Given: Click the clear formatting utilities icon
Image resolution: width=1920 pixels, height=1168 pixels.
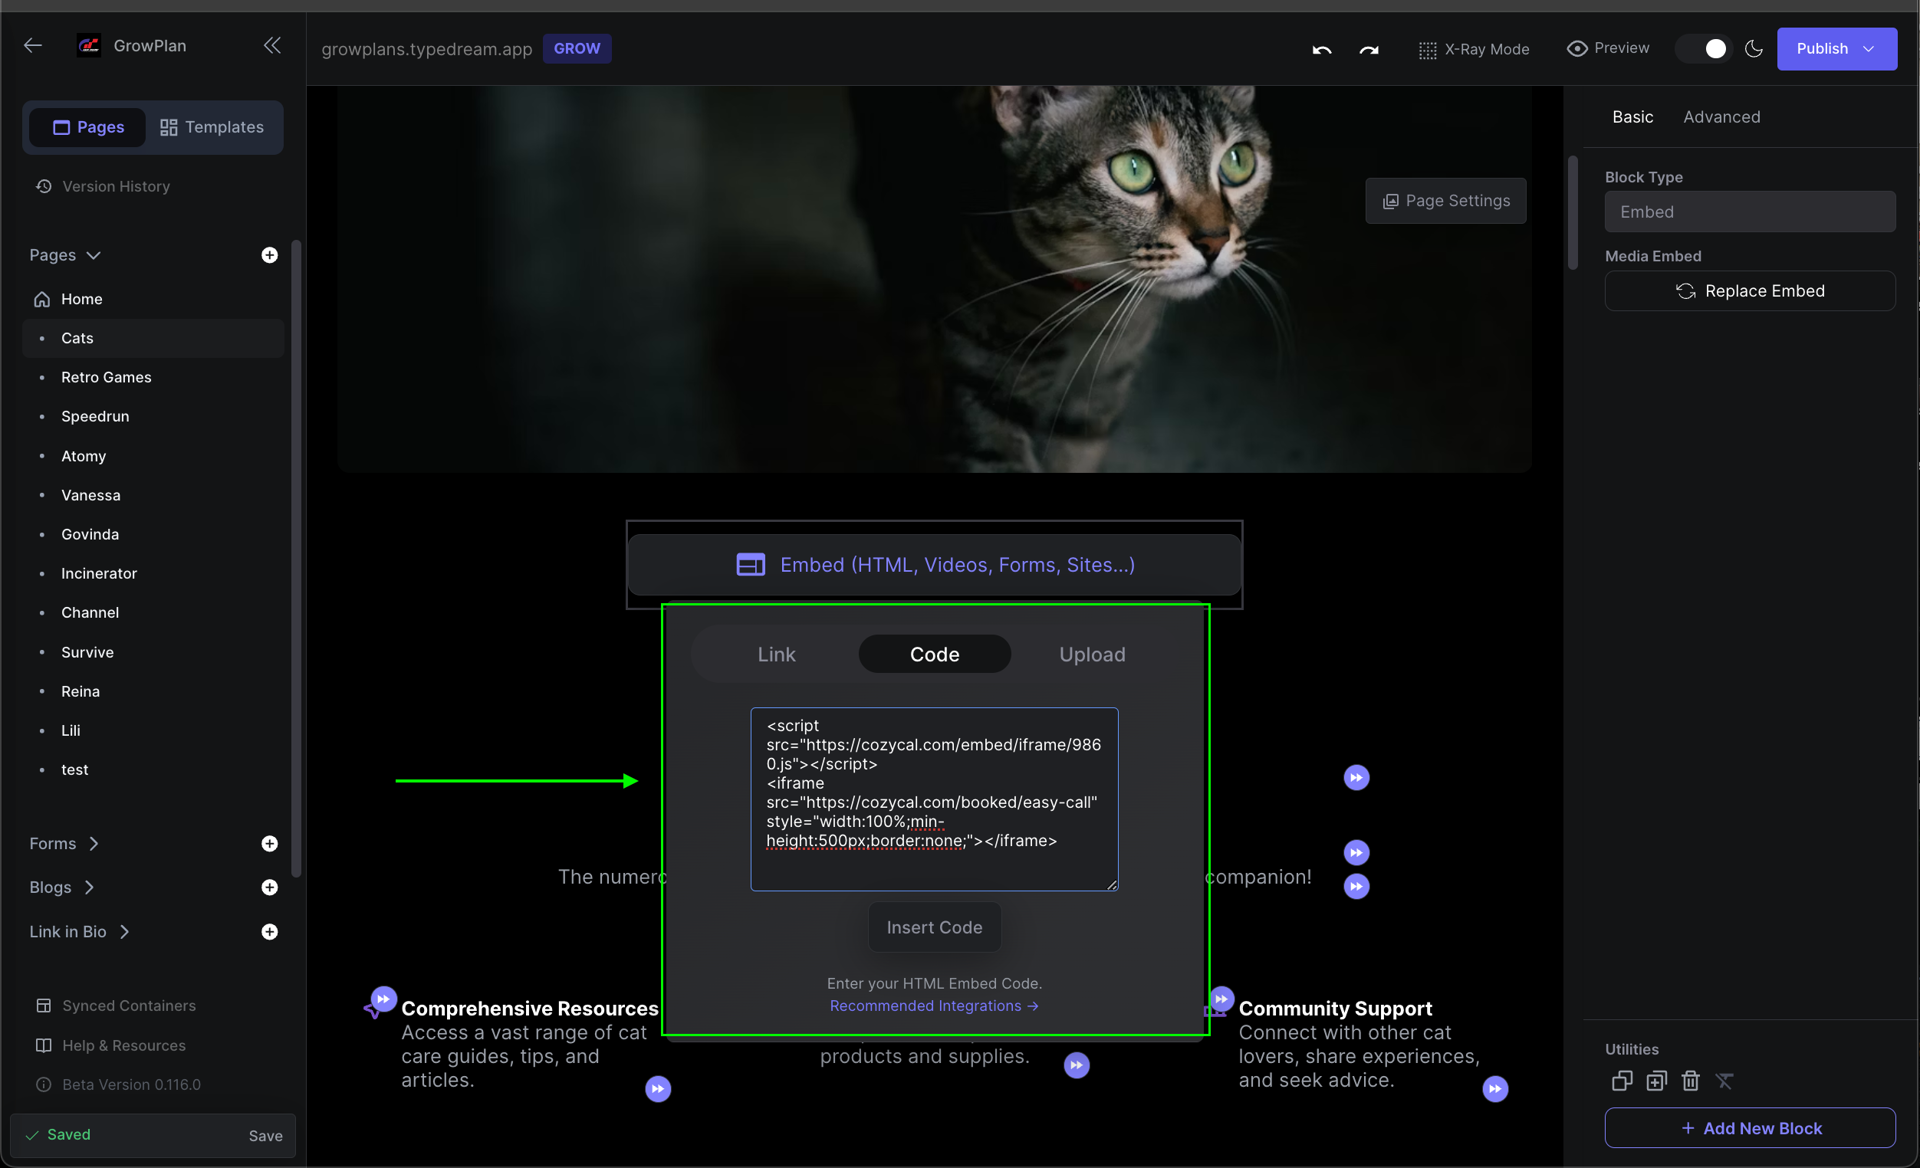Looking at the screenshot, I should [1724, 1081].
